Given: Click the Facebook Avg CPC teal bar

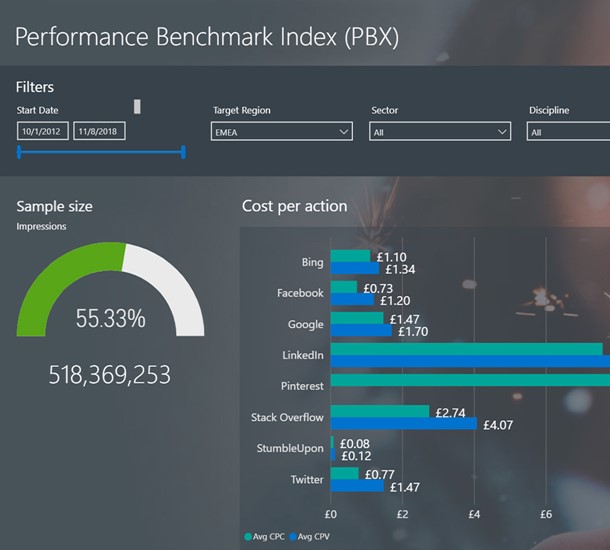Looking at the screenshot, I should coord(344,287).
